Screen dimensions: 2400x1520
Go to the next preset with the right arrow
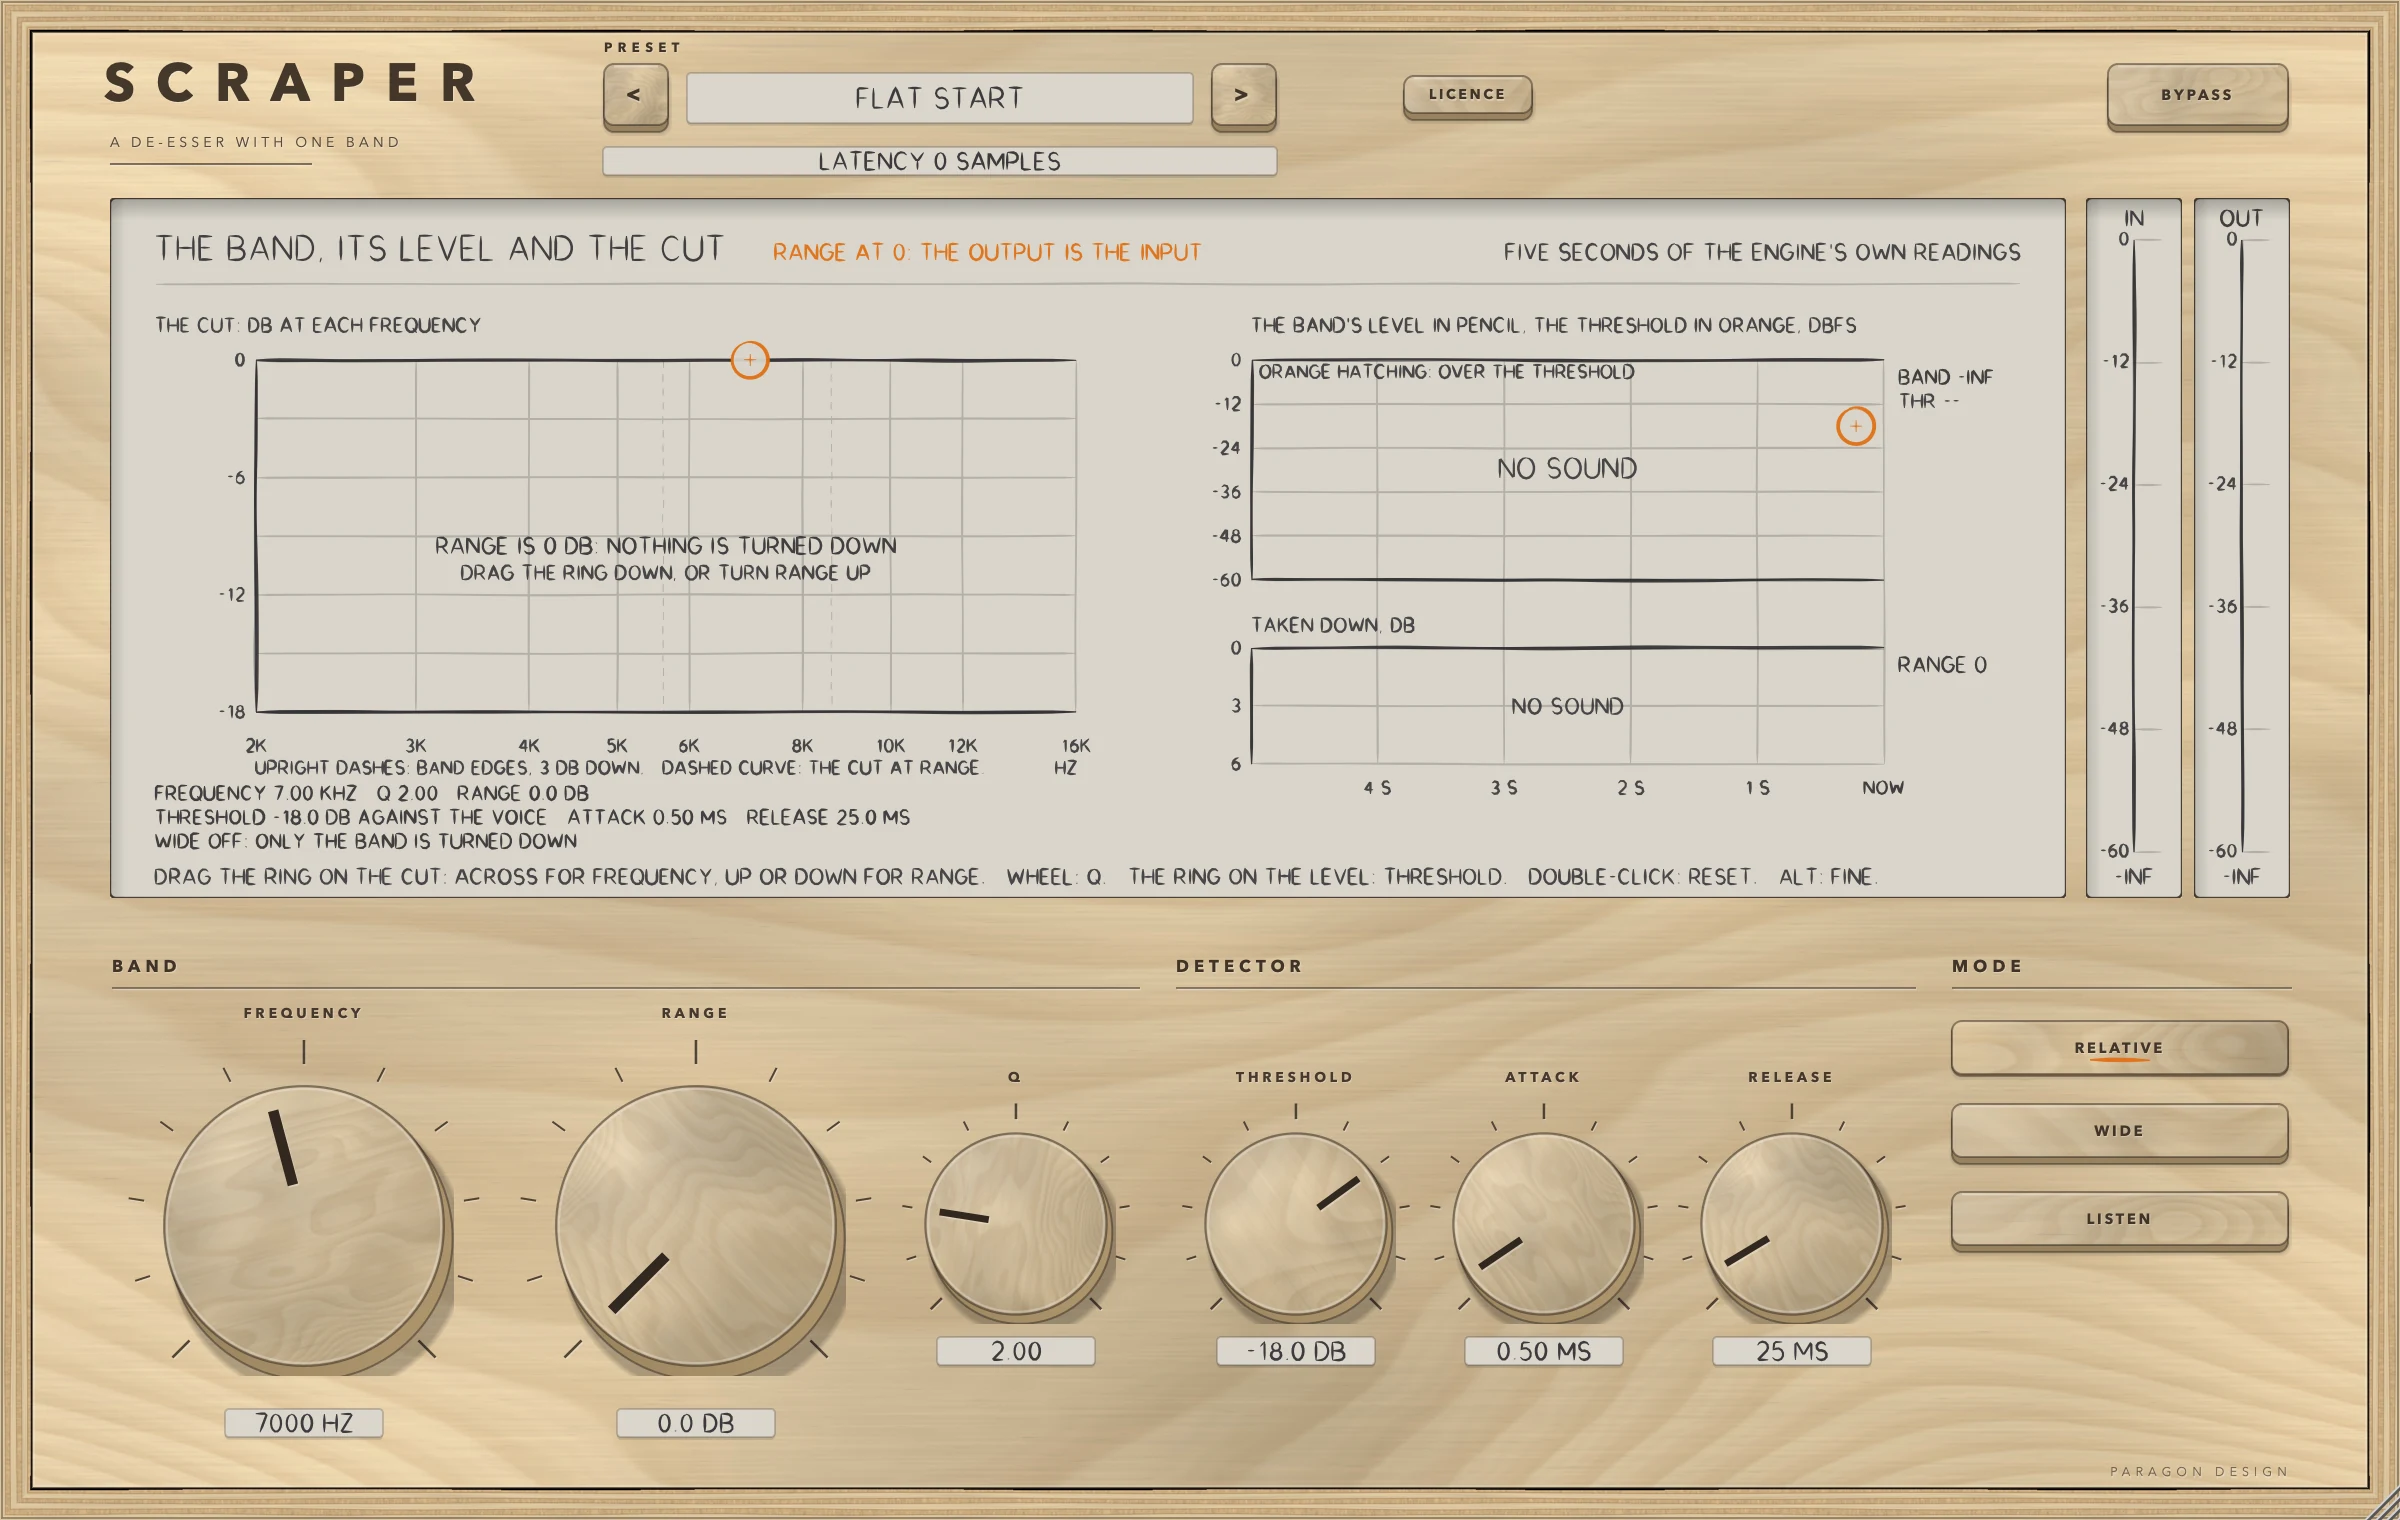1243,95
